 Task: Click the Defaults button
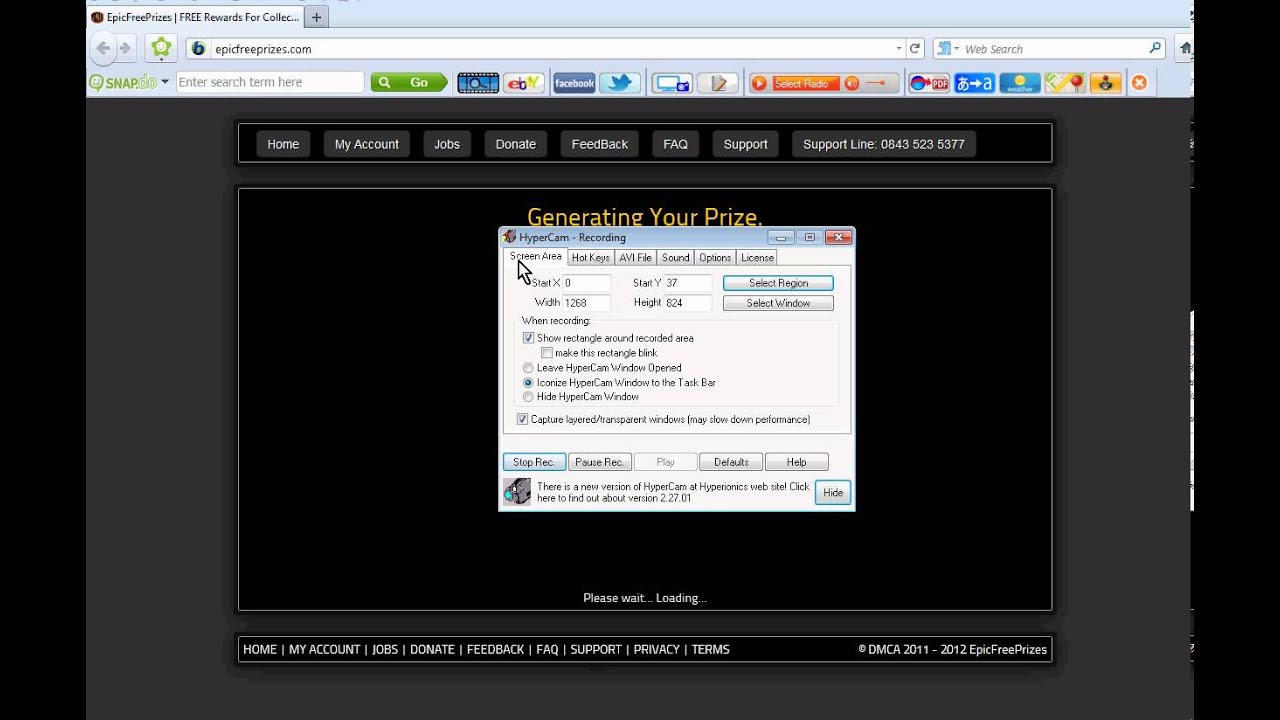tap(731, 462)
